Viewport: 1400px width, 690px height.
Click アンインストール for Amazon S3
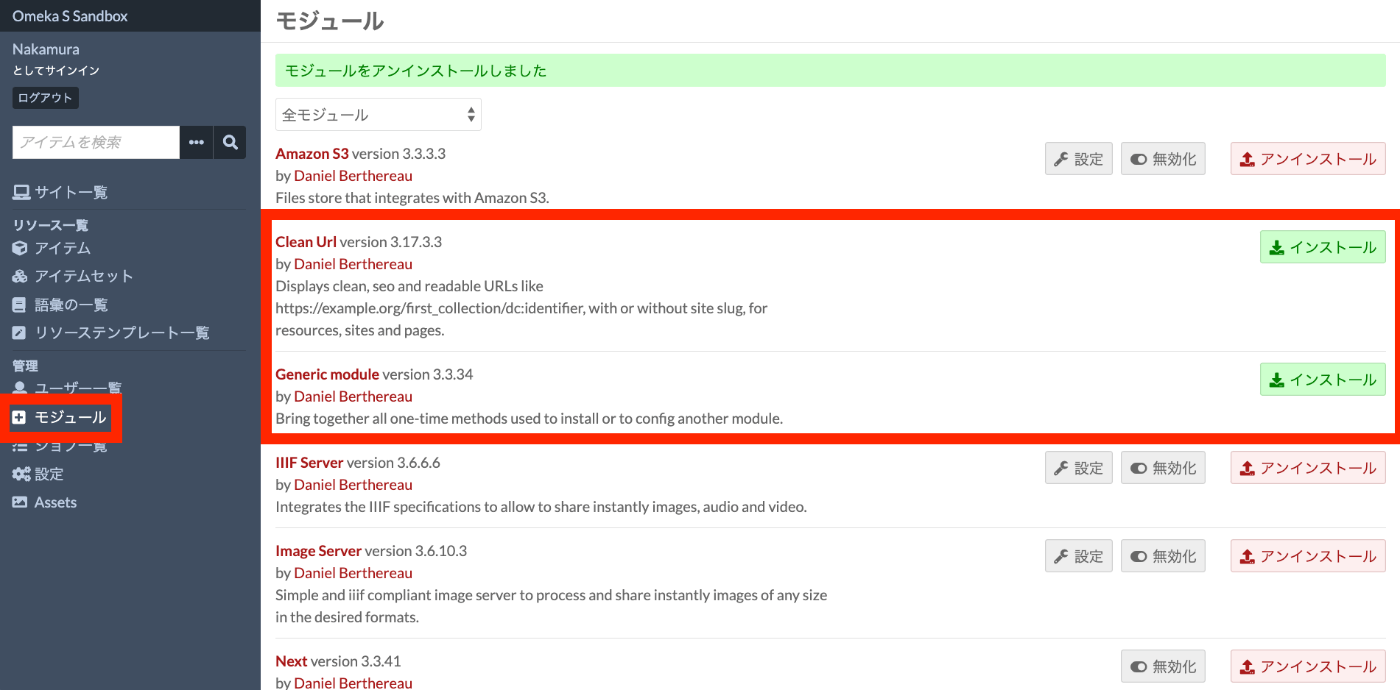pos(1308,159)
